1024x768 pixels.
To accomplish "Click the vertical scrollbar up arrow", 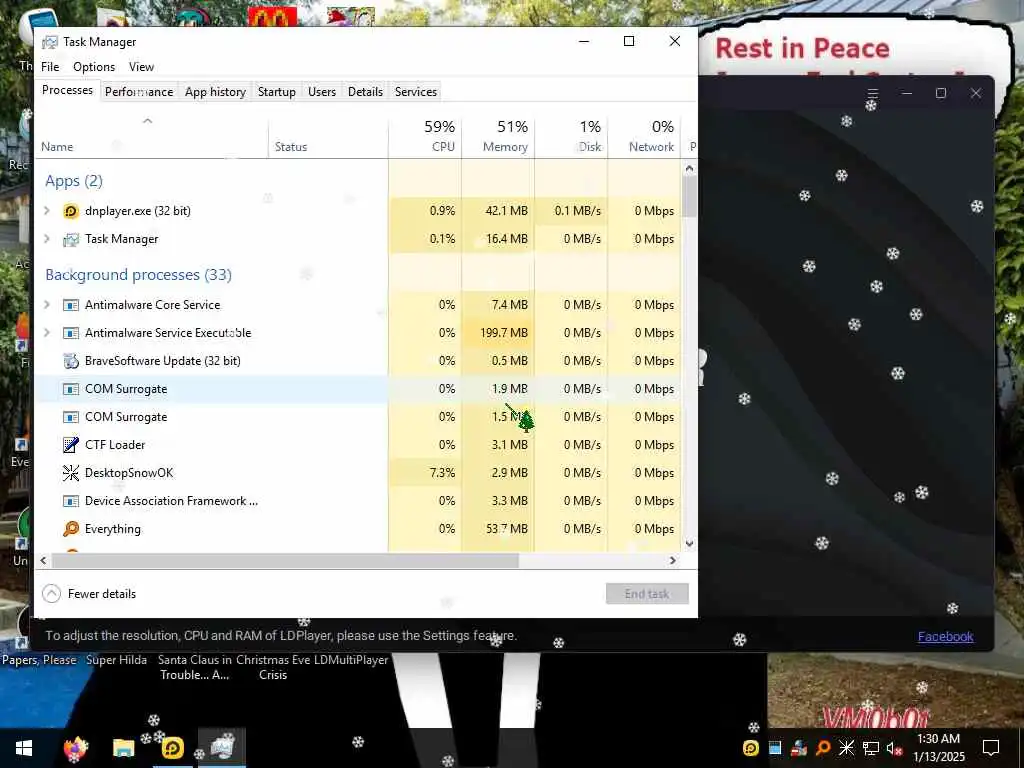I will (689, 168).
